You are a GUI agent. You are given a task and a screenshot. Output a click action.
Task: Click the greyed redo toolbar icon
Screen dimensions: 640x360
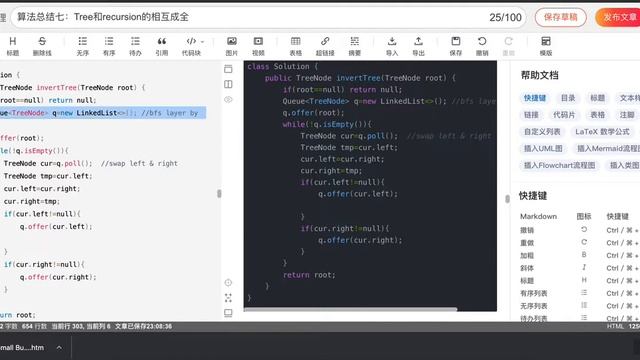[509, 46]
